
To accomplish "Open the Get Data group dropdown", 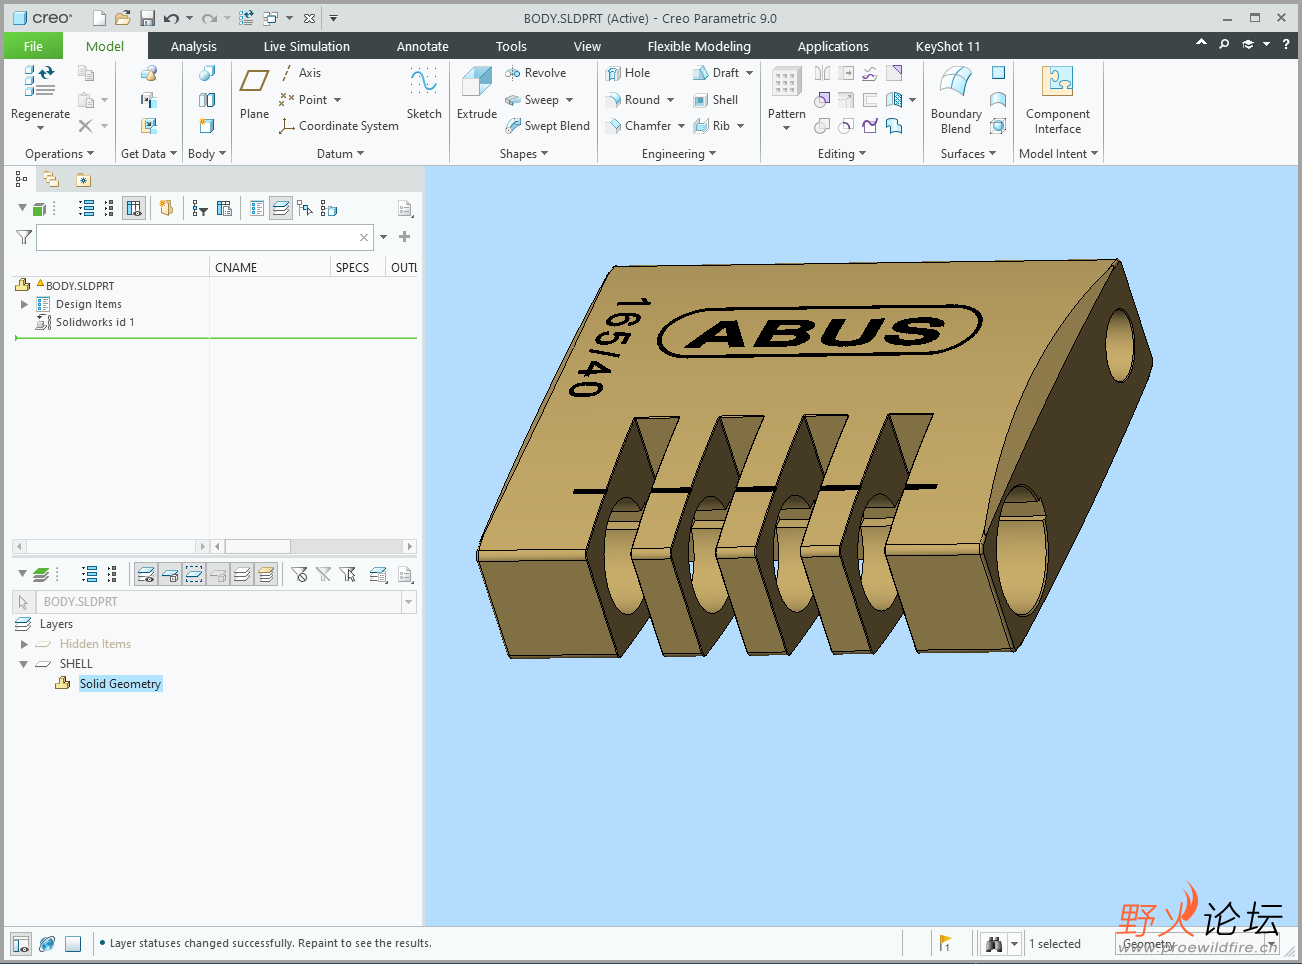I will tap(148, 154).
